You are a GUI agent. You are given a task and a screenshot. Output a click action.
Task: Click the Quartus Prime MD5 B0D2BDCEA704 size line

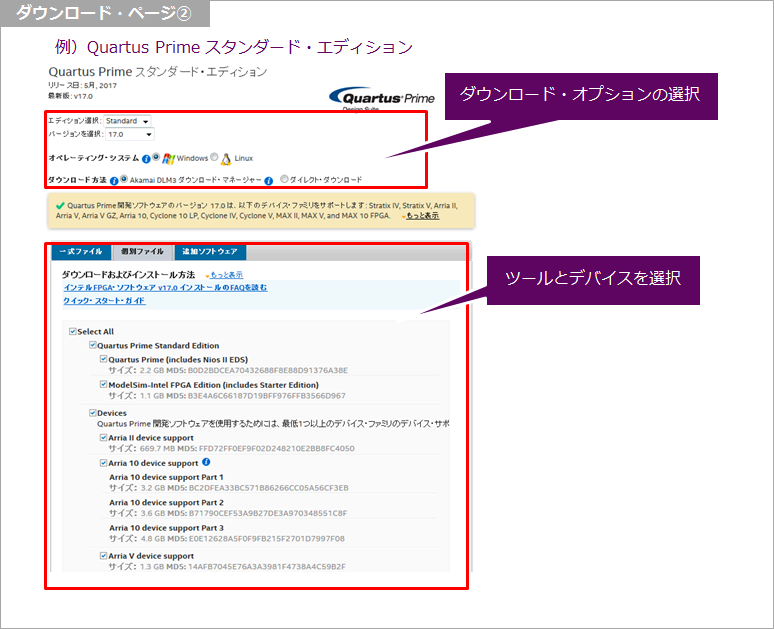coord(228,370)
